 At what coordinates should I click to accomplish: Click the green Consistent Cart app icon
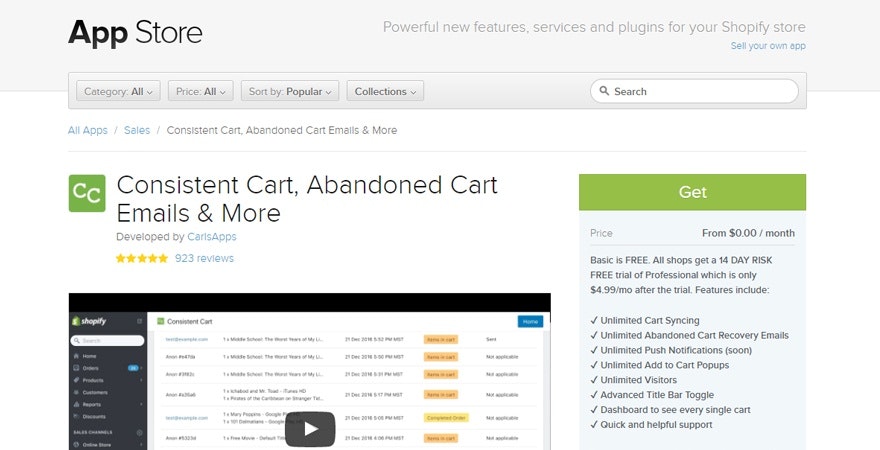click(x=86, y=193)
